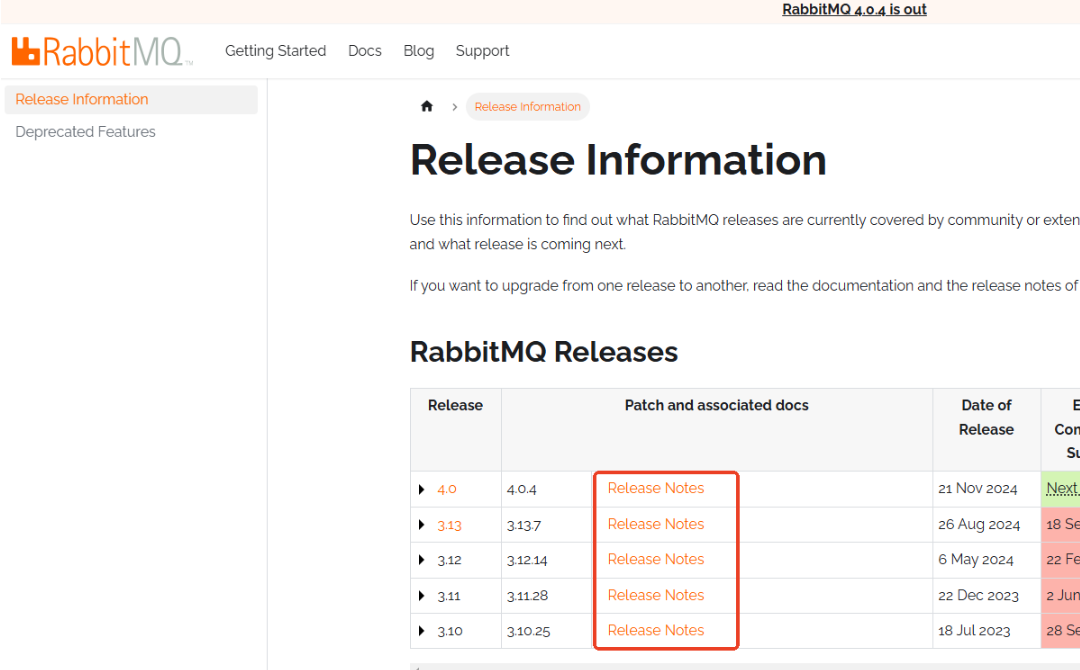Select Deprecated Features in the sidebar
The height and width of the screenshot is (670, 1080).
click(x=85, y=132)
